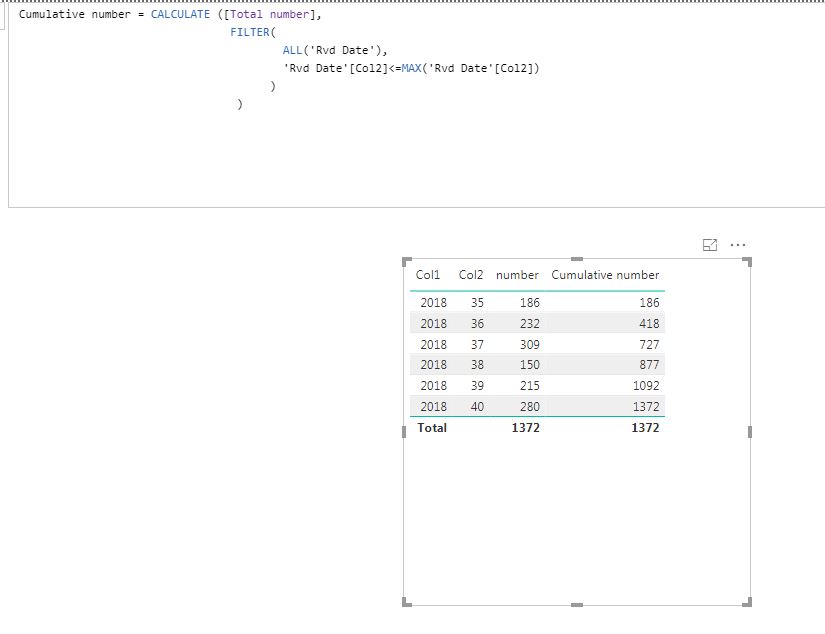Screen dimensions: 825x634
Task: Sort table by Col1 column header
Action: click(x=427, y=275)
